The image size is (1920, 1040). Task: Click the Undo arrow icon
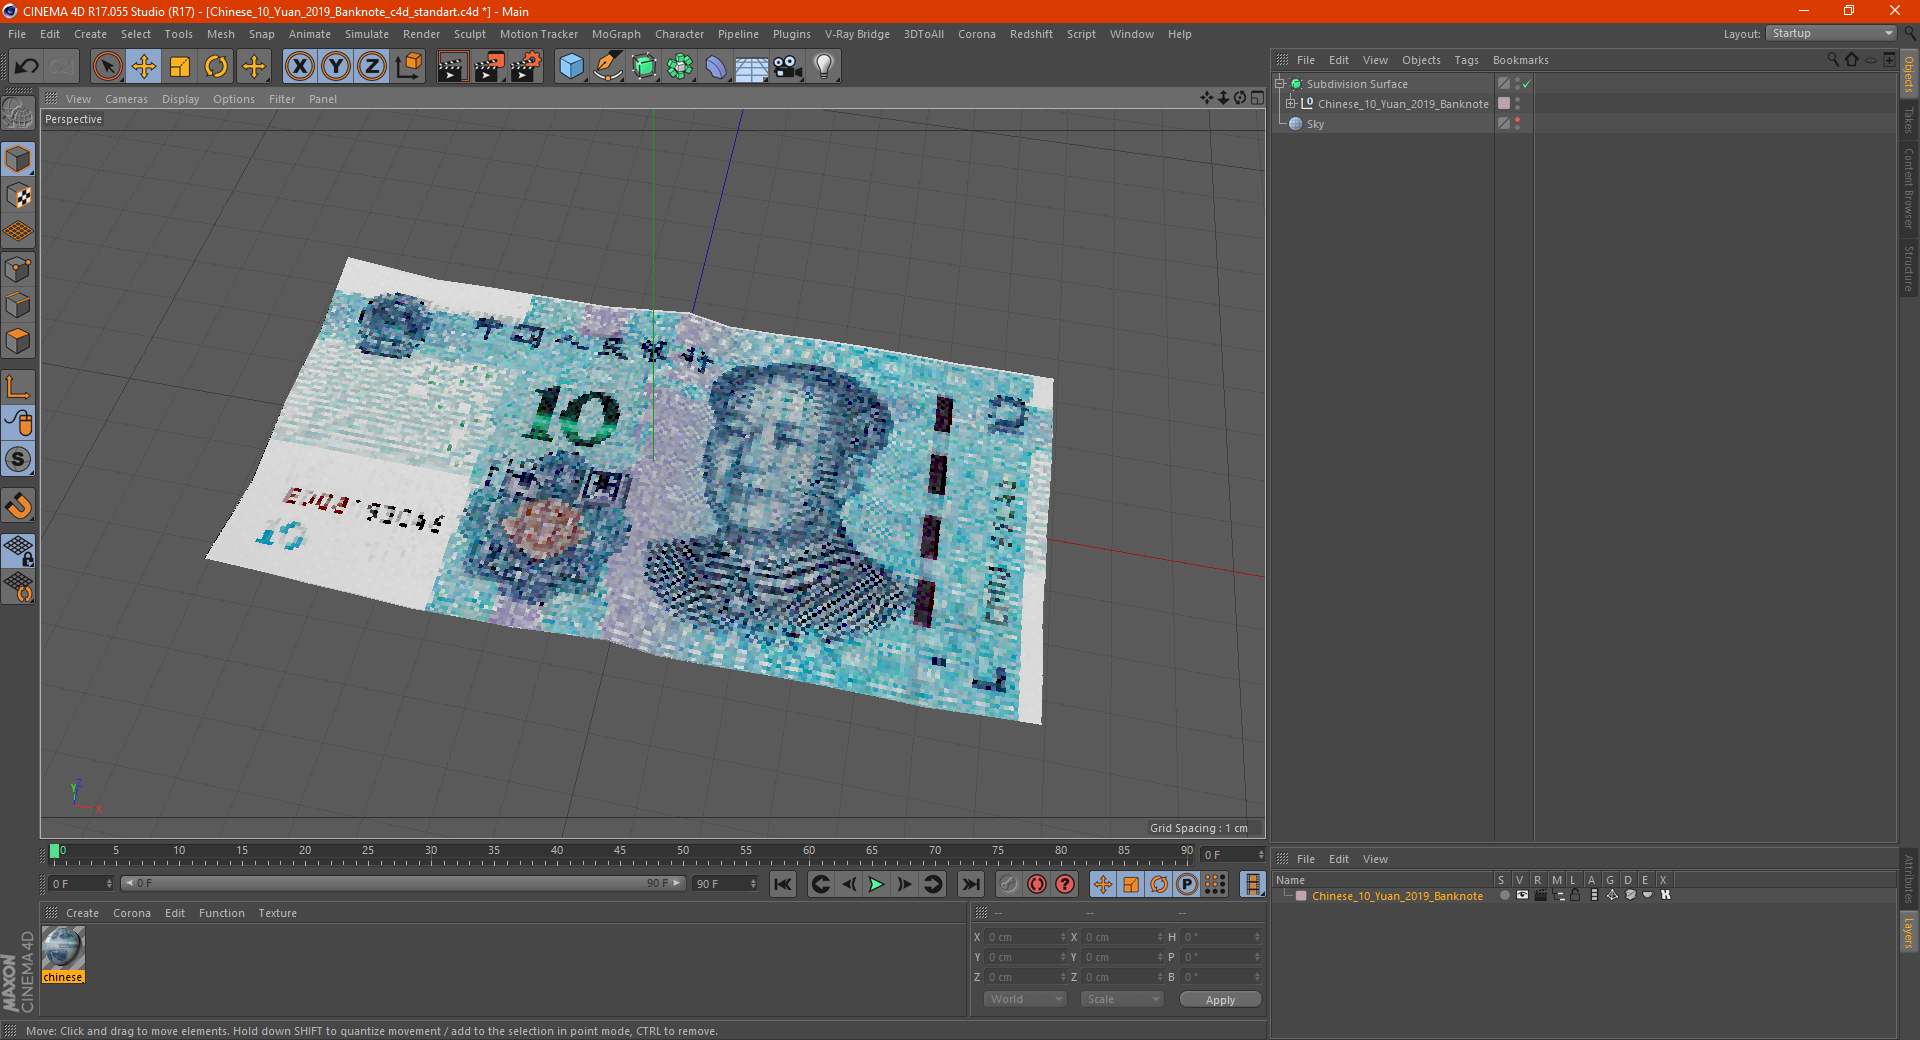[x=27, y=67]
